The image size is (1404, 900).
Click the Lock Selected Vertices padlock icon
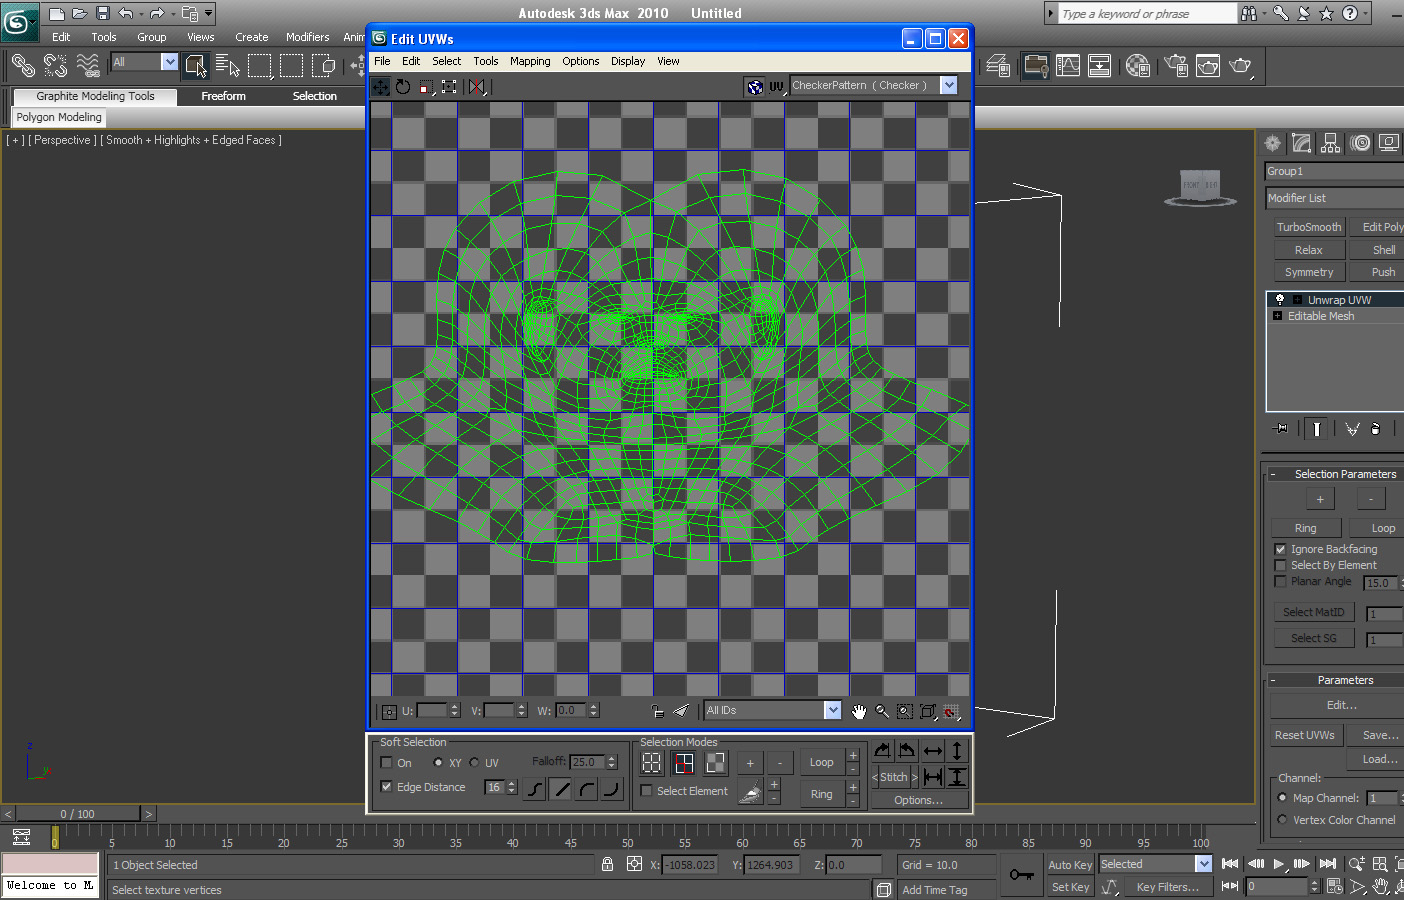(x=657, y=711)
